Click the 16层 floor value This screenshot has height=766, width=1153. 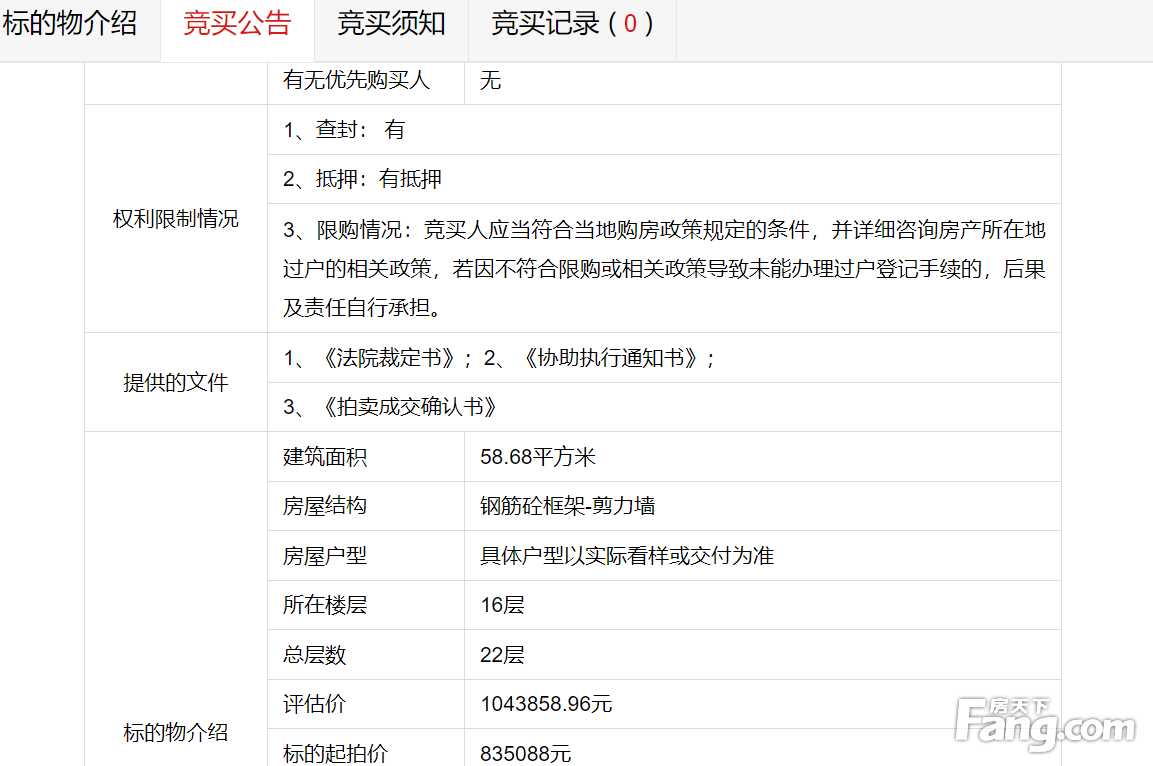coord(502,605)
